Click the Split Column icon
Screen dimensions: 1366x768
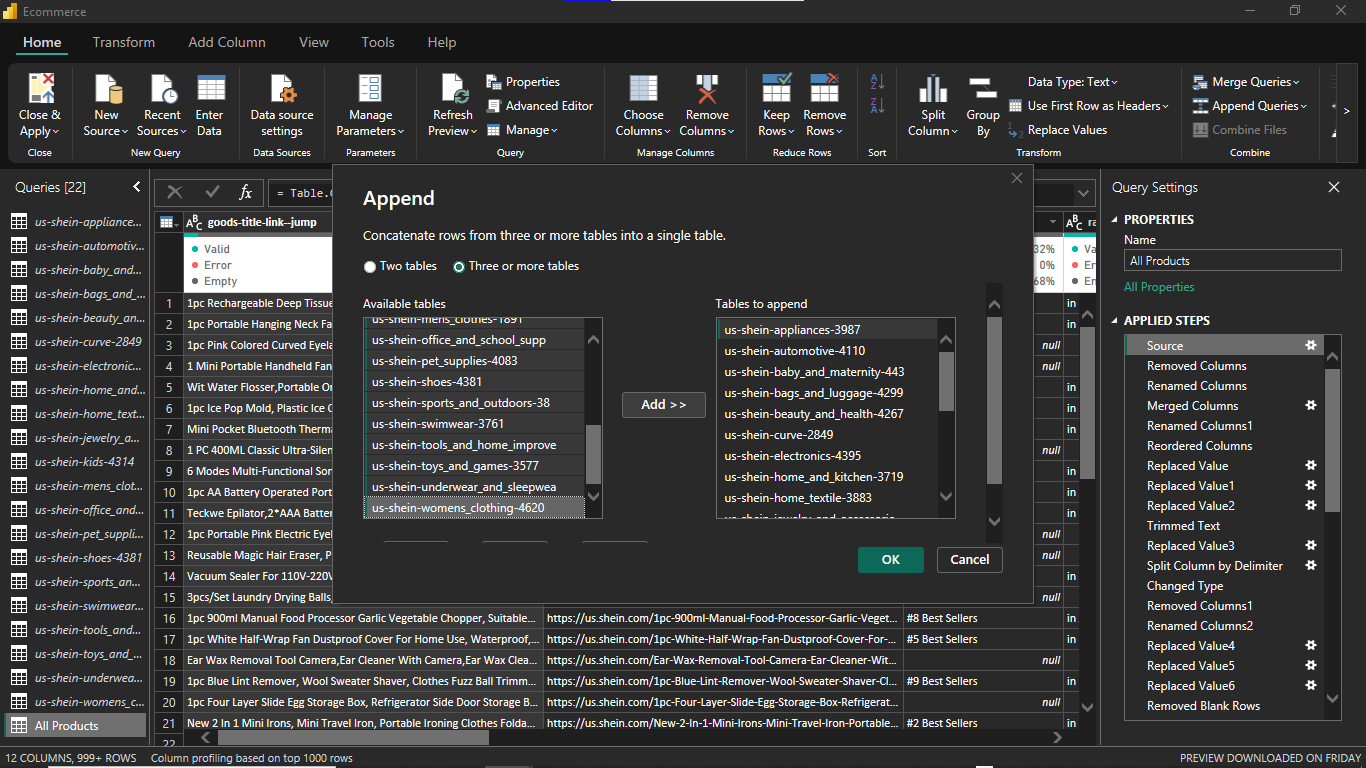click(x=933, y=90)
